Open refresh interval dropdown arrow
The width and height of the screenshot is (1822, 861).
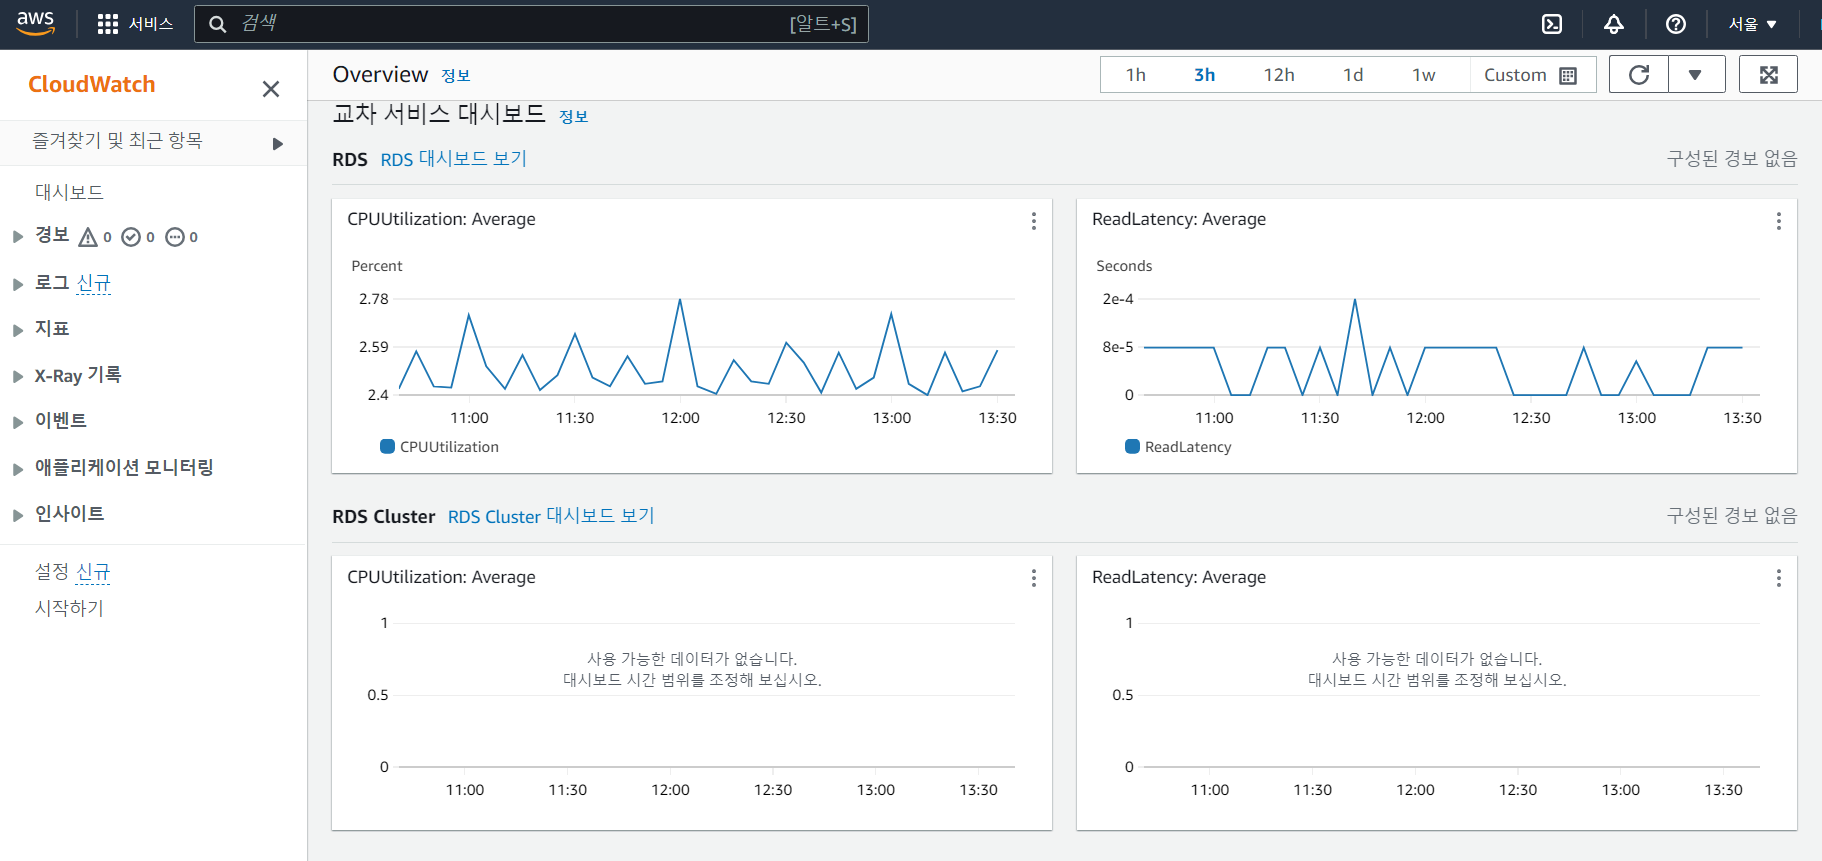(x=1696, y=75)
